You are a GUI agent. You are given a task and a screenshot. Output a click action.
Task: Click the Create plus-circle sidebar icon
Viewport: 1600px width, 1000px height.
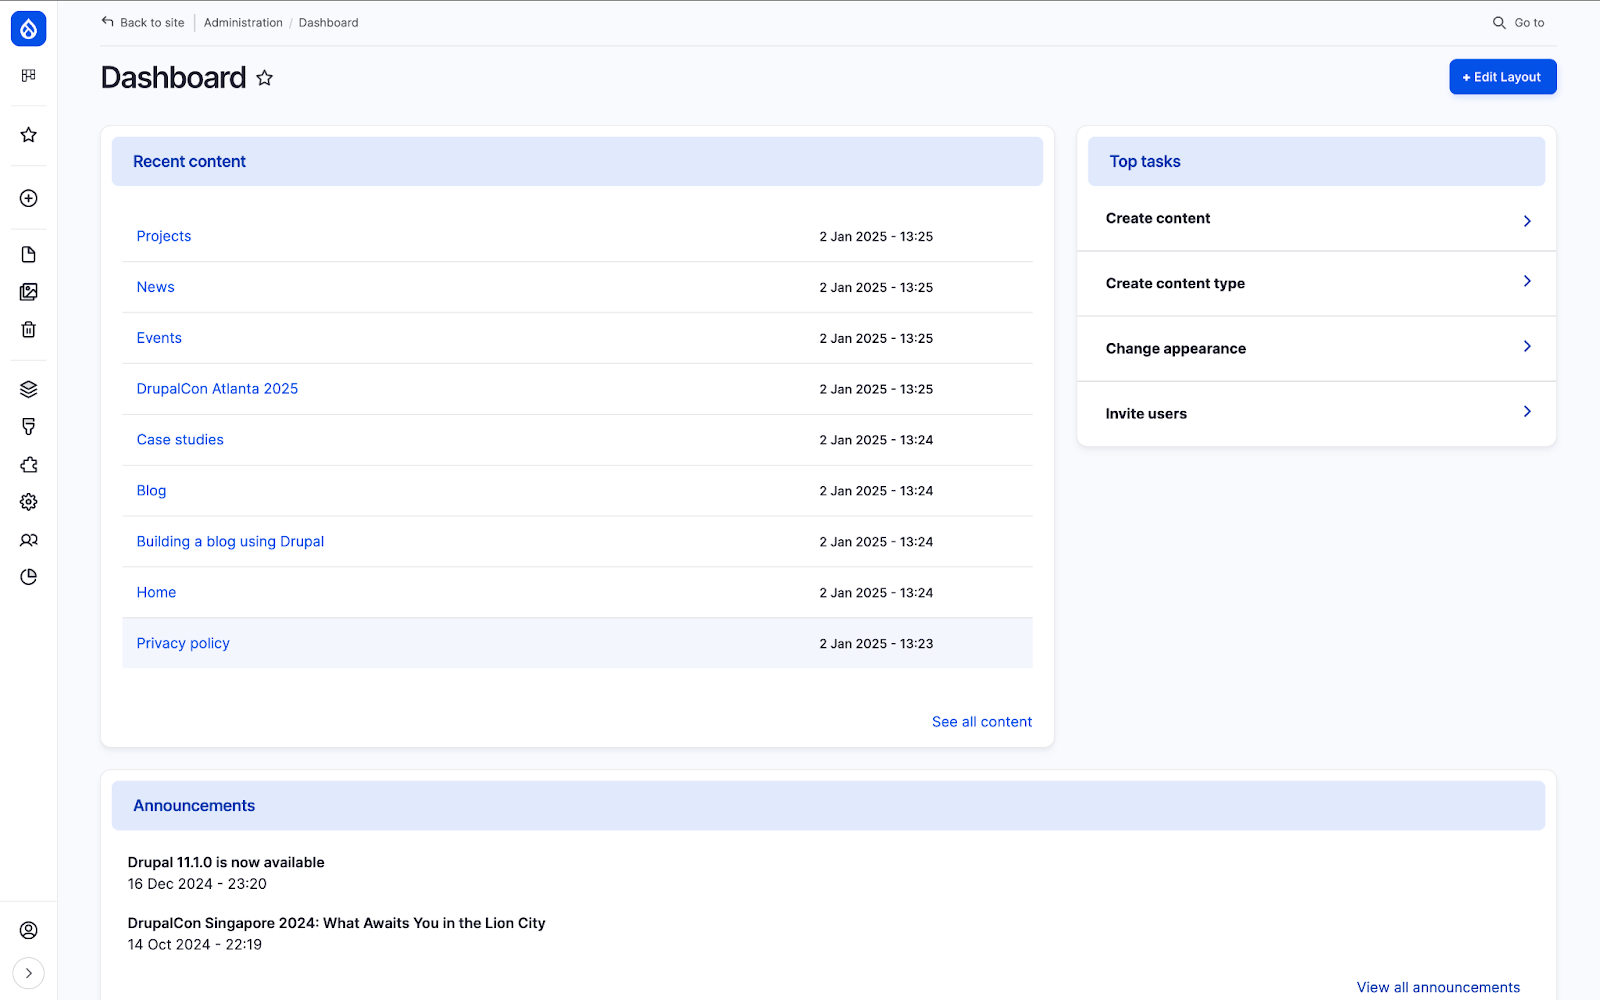point(28,198)
